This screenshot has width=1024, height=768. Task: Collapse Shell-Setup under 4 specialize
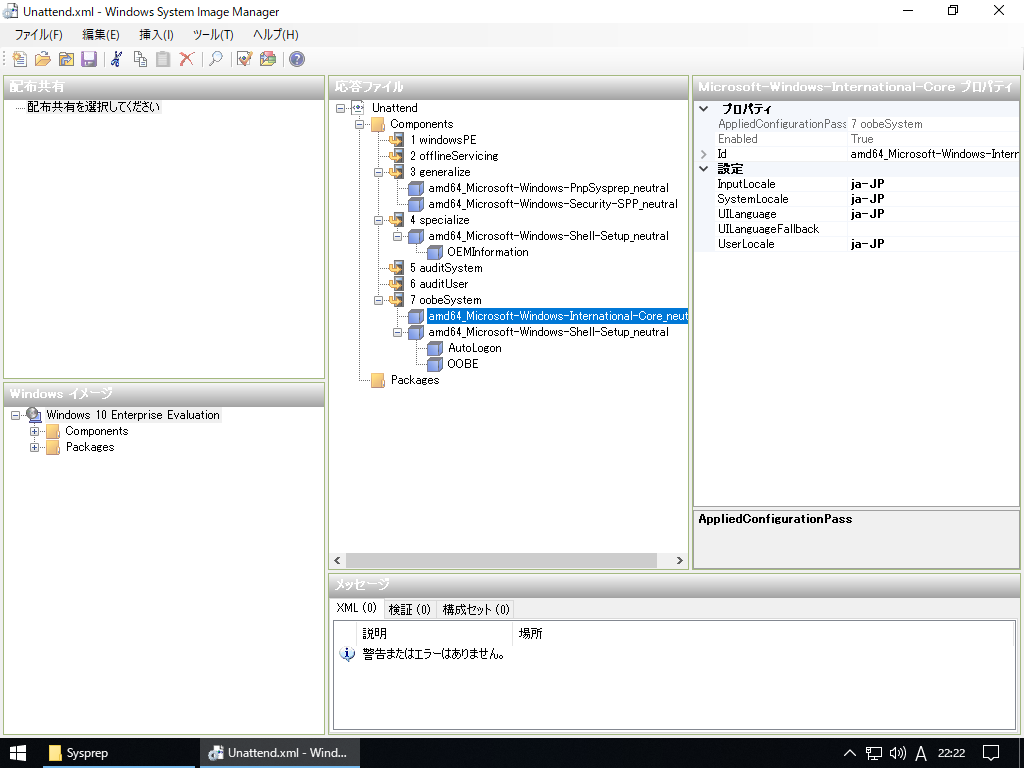point(397,236)
